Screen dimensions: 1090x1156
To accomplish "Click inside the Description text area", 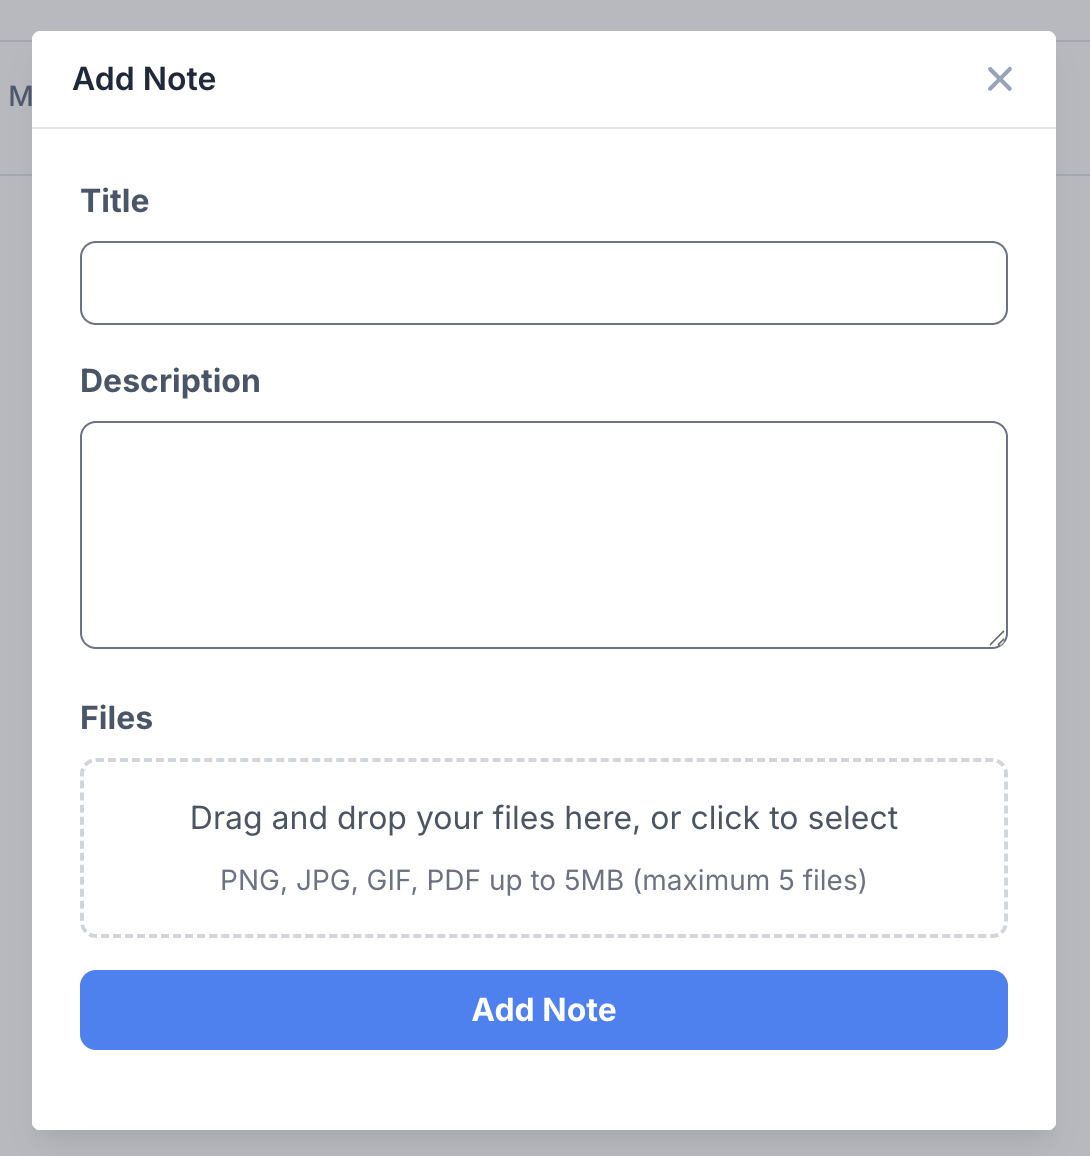I will pyautogui.click(x=544, y=535).
